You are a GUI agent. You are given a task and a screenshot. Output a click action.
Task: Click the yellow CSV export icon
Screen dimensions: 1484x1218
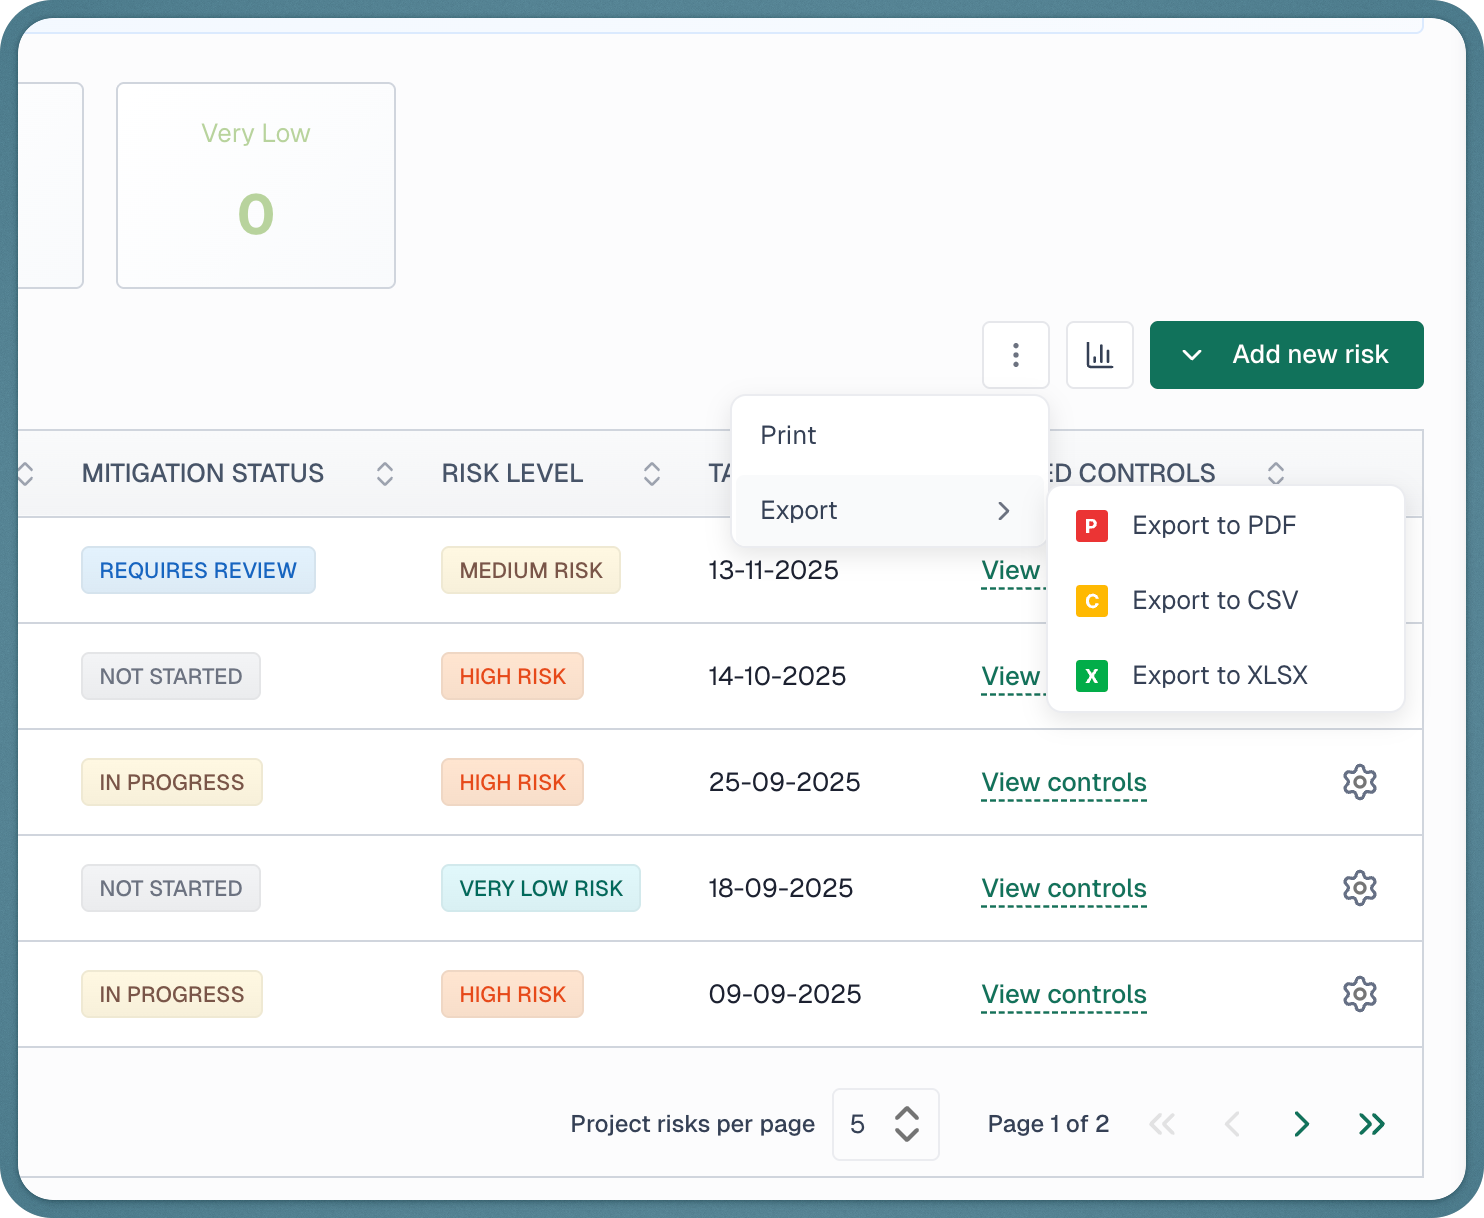click(x=1091, y=601)
